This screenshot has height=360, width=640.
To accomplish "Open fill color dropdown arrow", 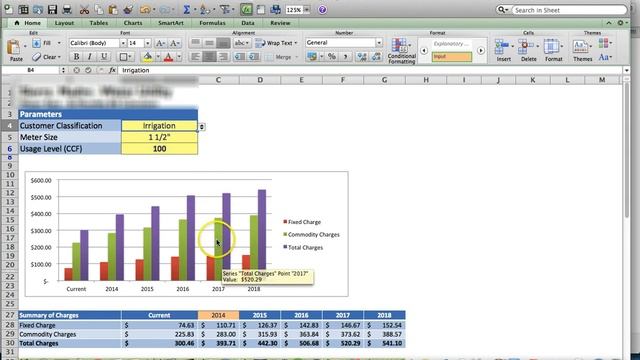I will [x=158, y=57].
